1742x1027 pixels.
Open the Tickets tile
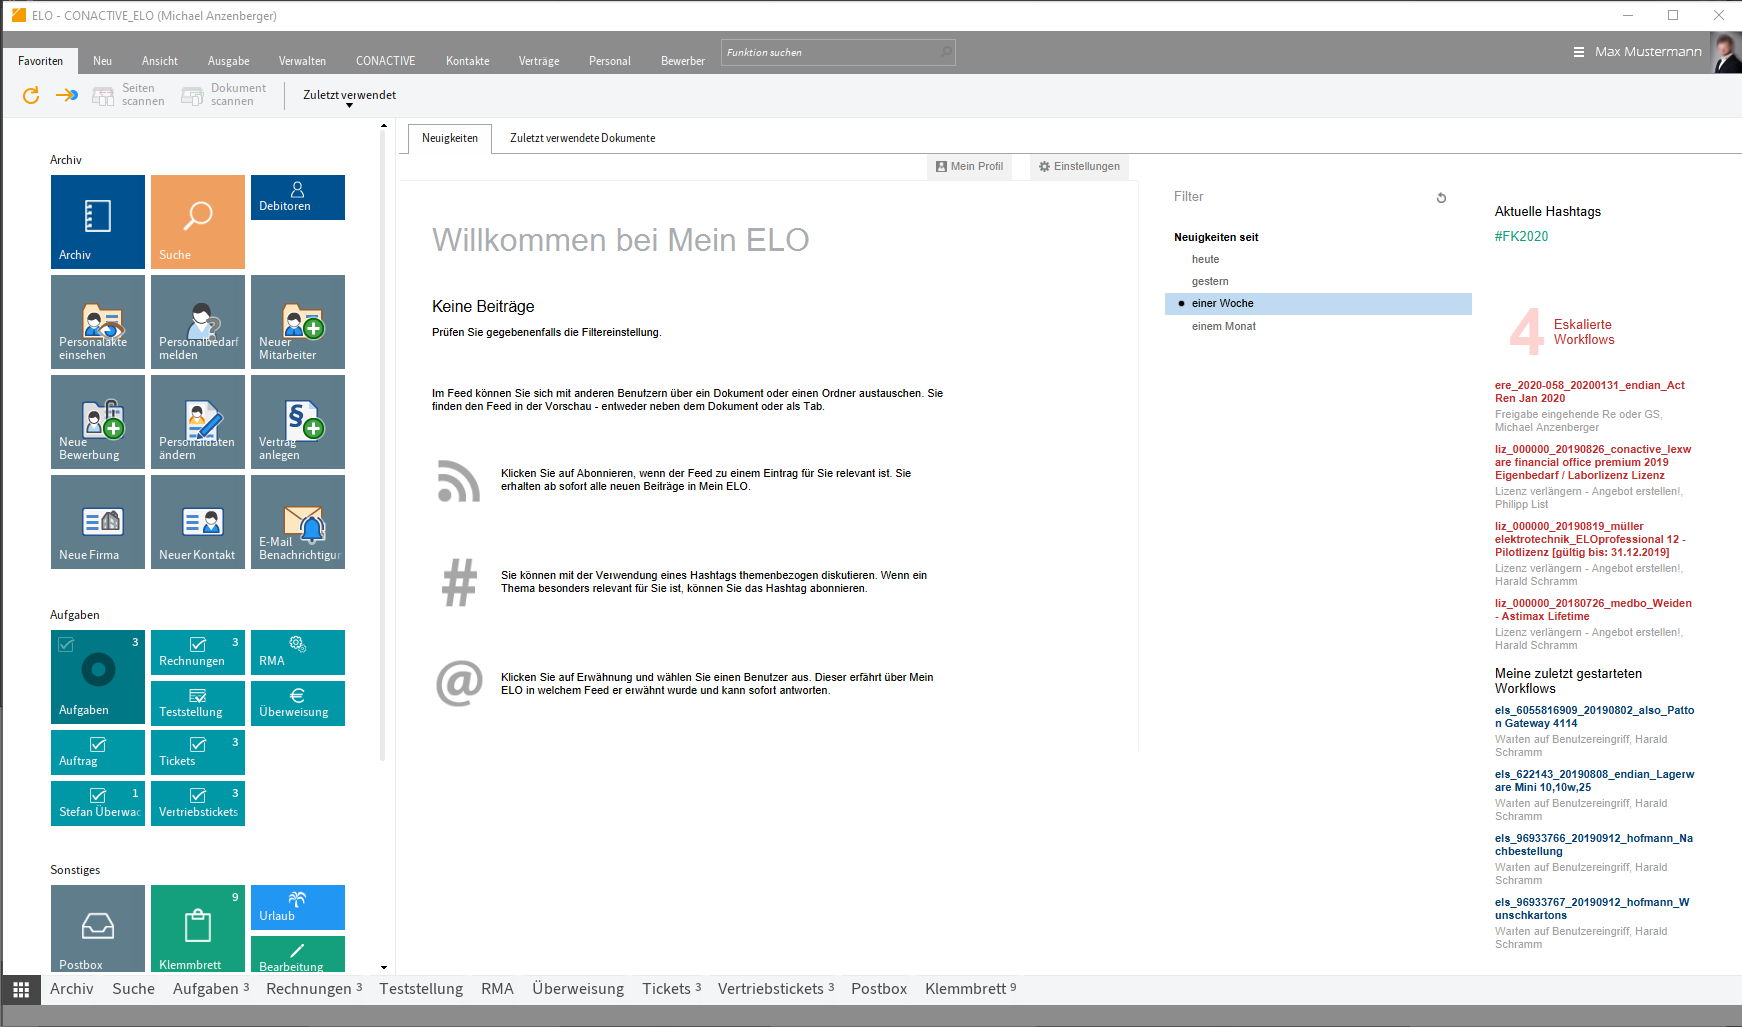(x=198, y=752)
